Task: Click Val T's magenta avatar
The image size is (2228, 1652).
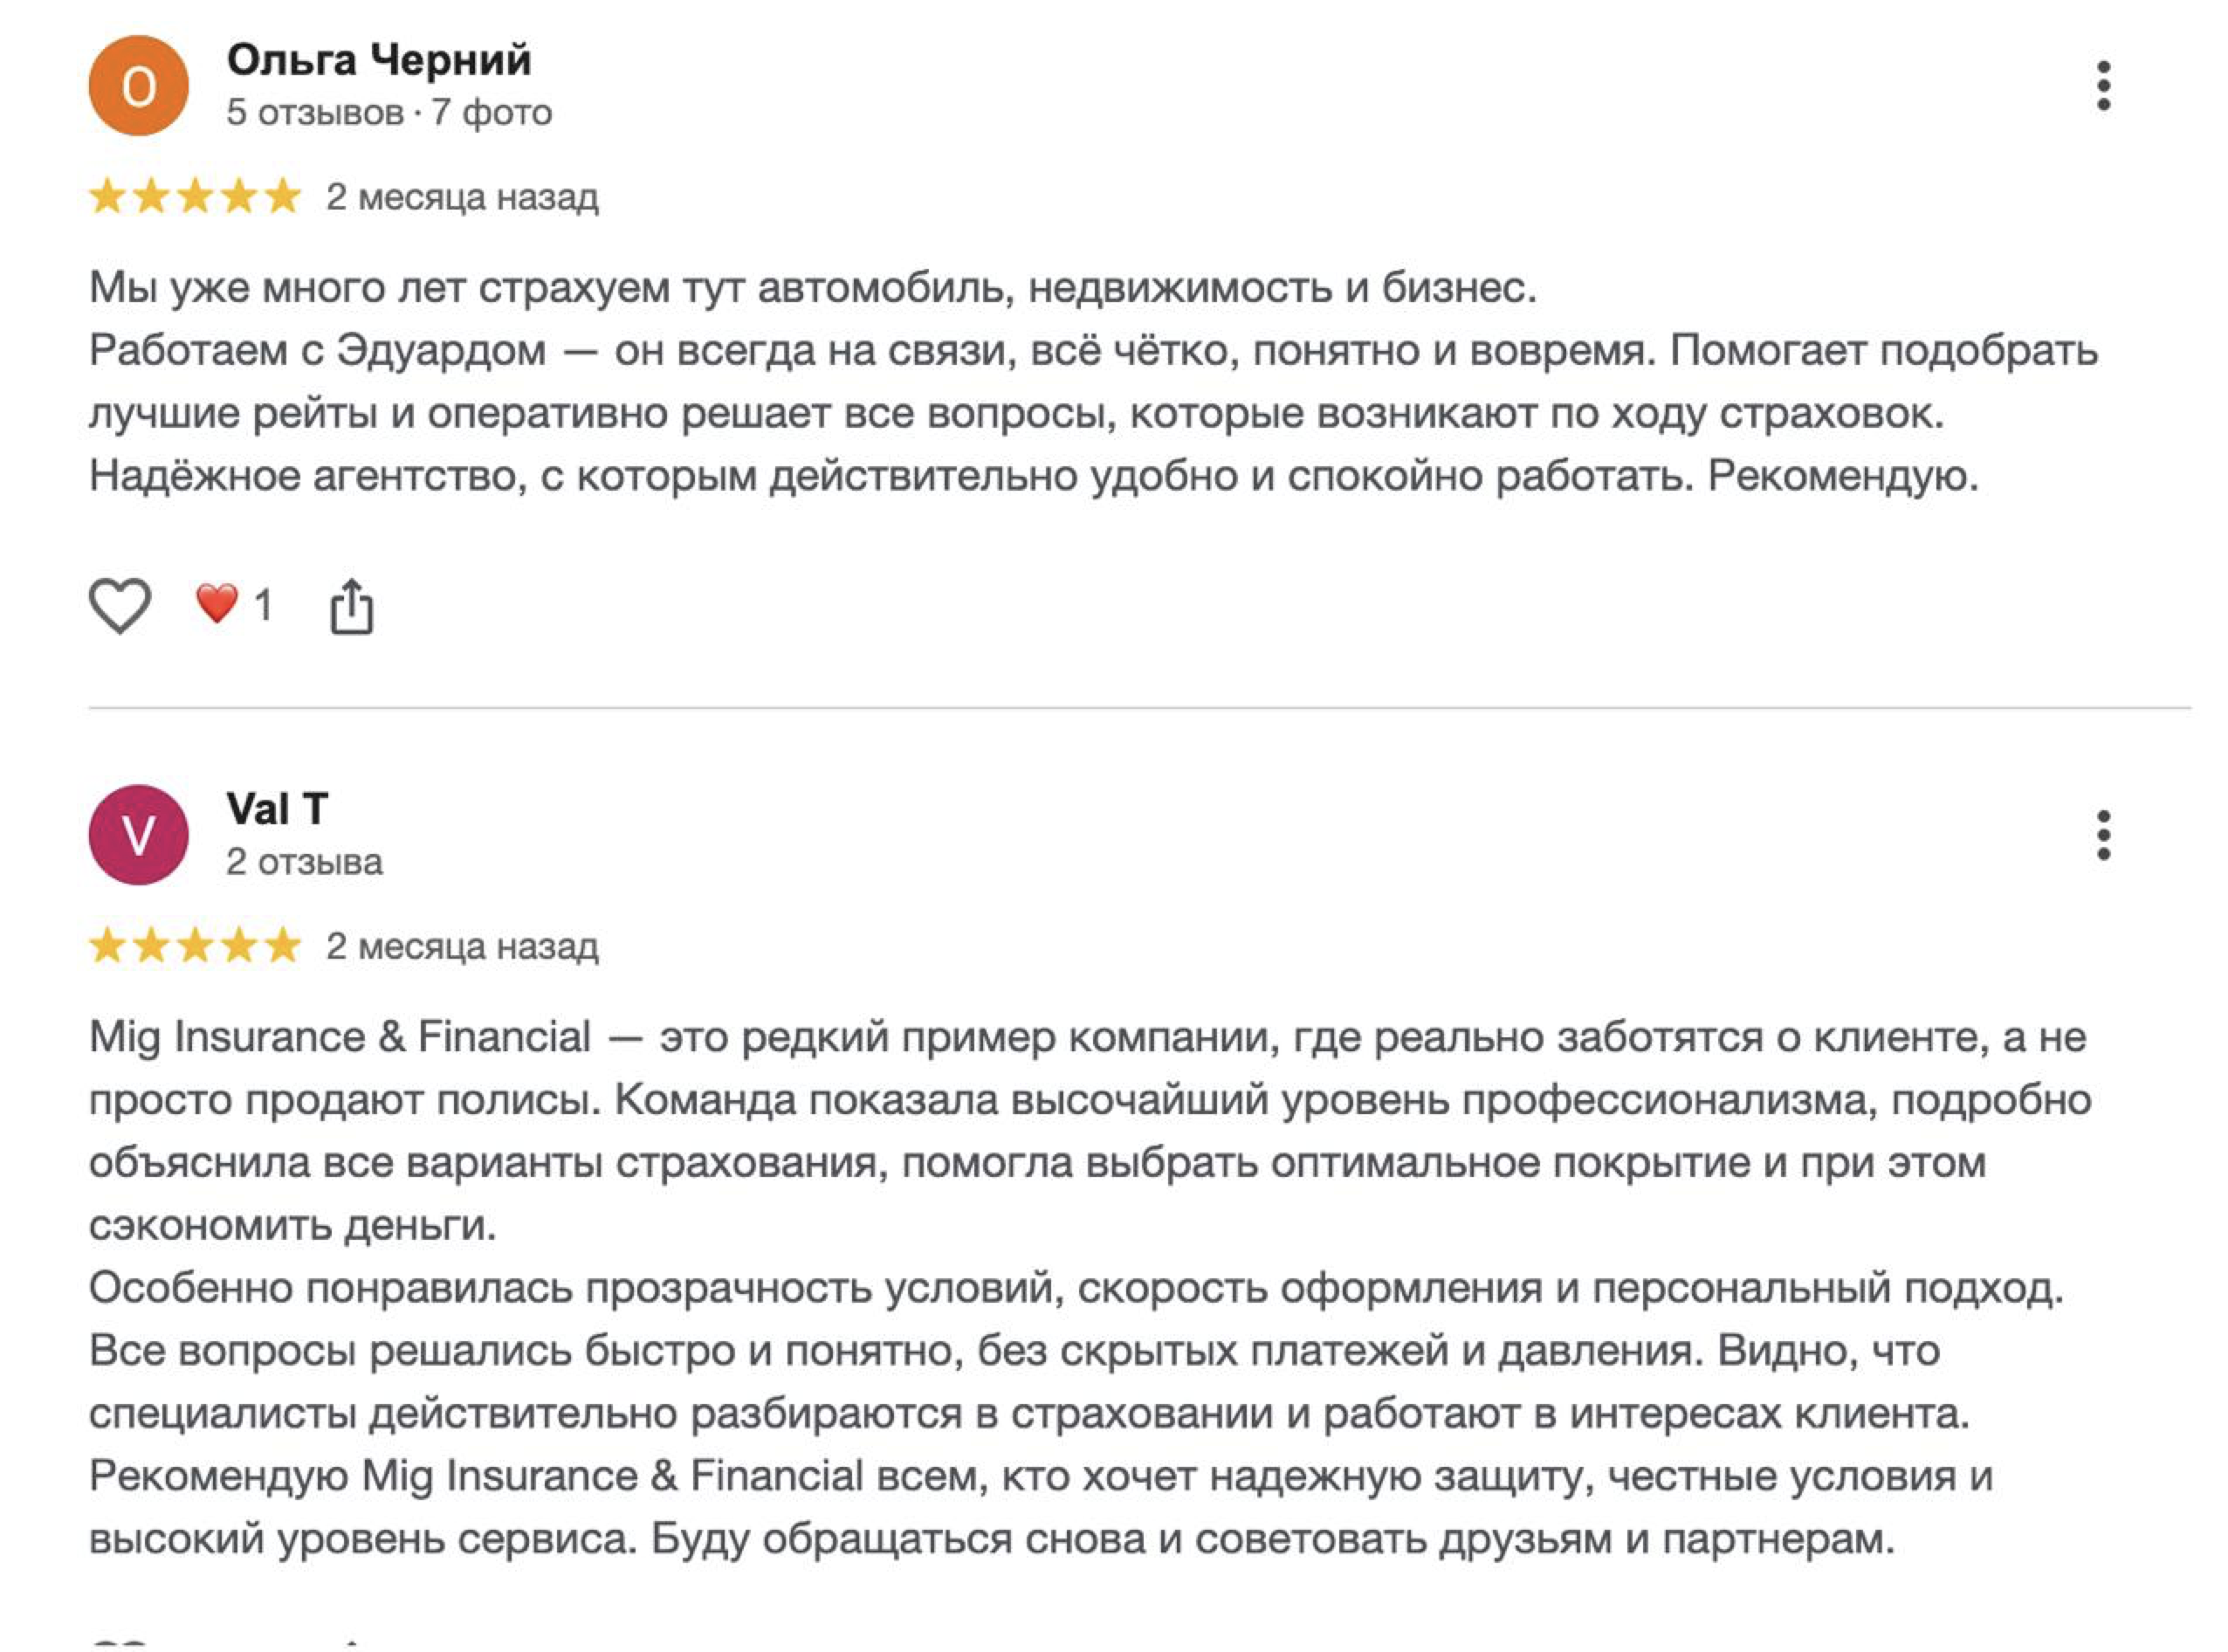Action: coord(139,835)
